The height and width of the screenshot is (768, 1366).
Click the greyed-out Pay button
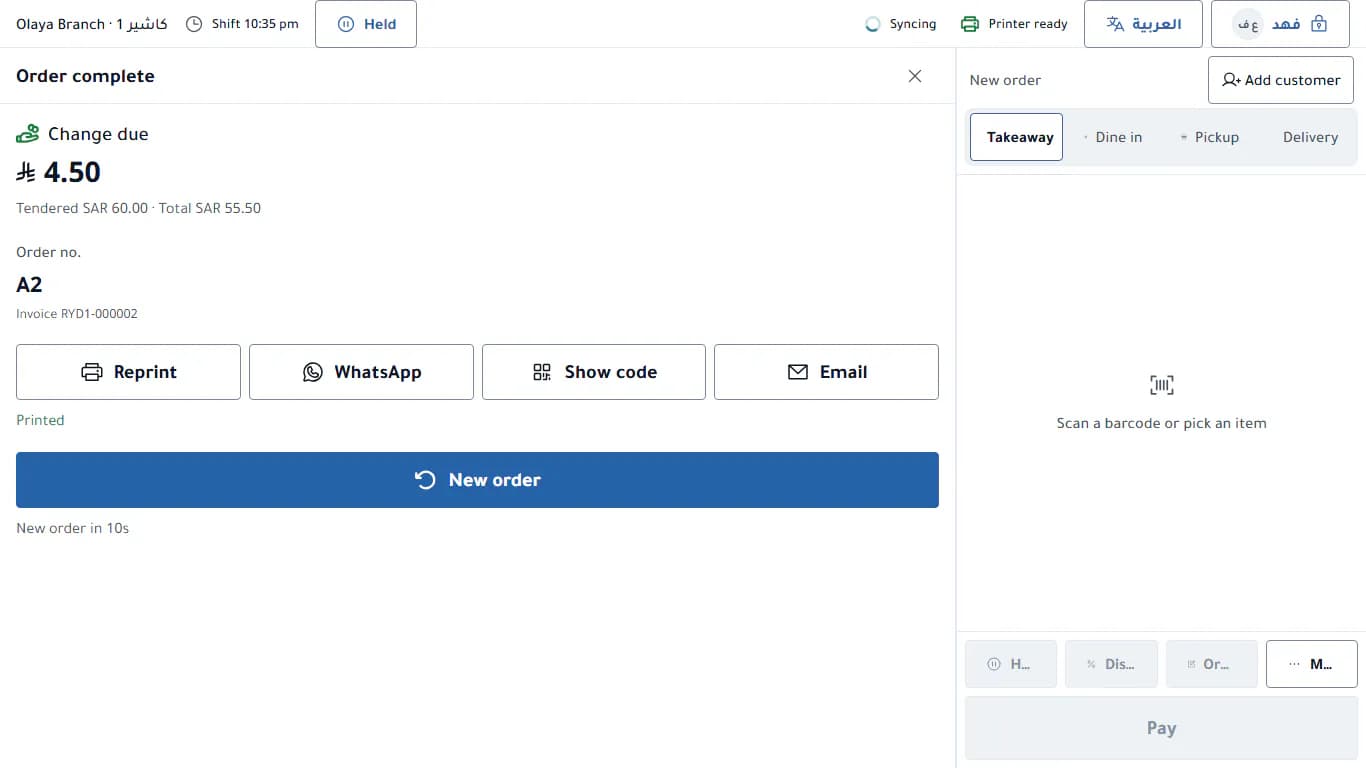point(1161,728)
